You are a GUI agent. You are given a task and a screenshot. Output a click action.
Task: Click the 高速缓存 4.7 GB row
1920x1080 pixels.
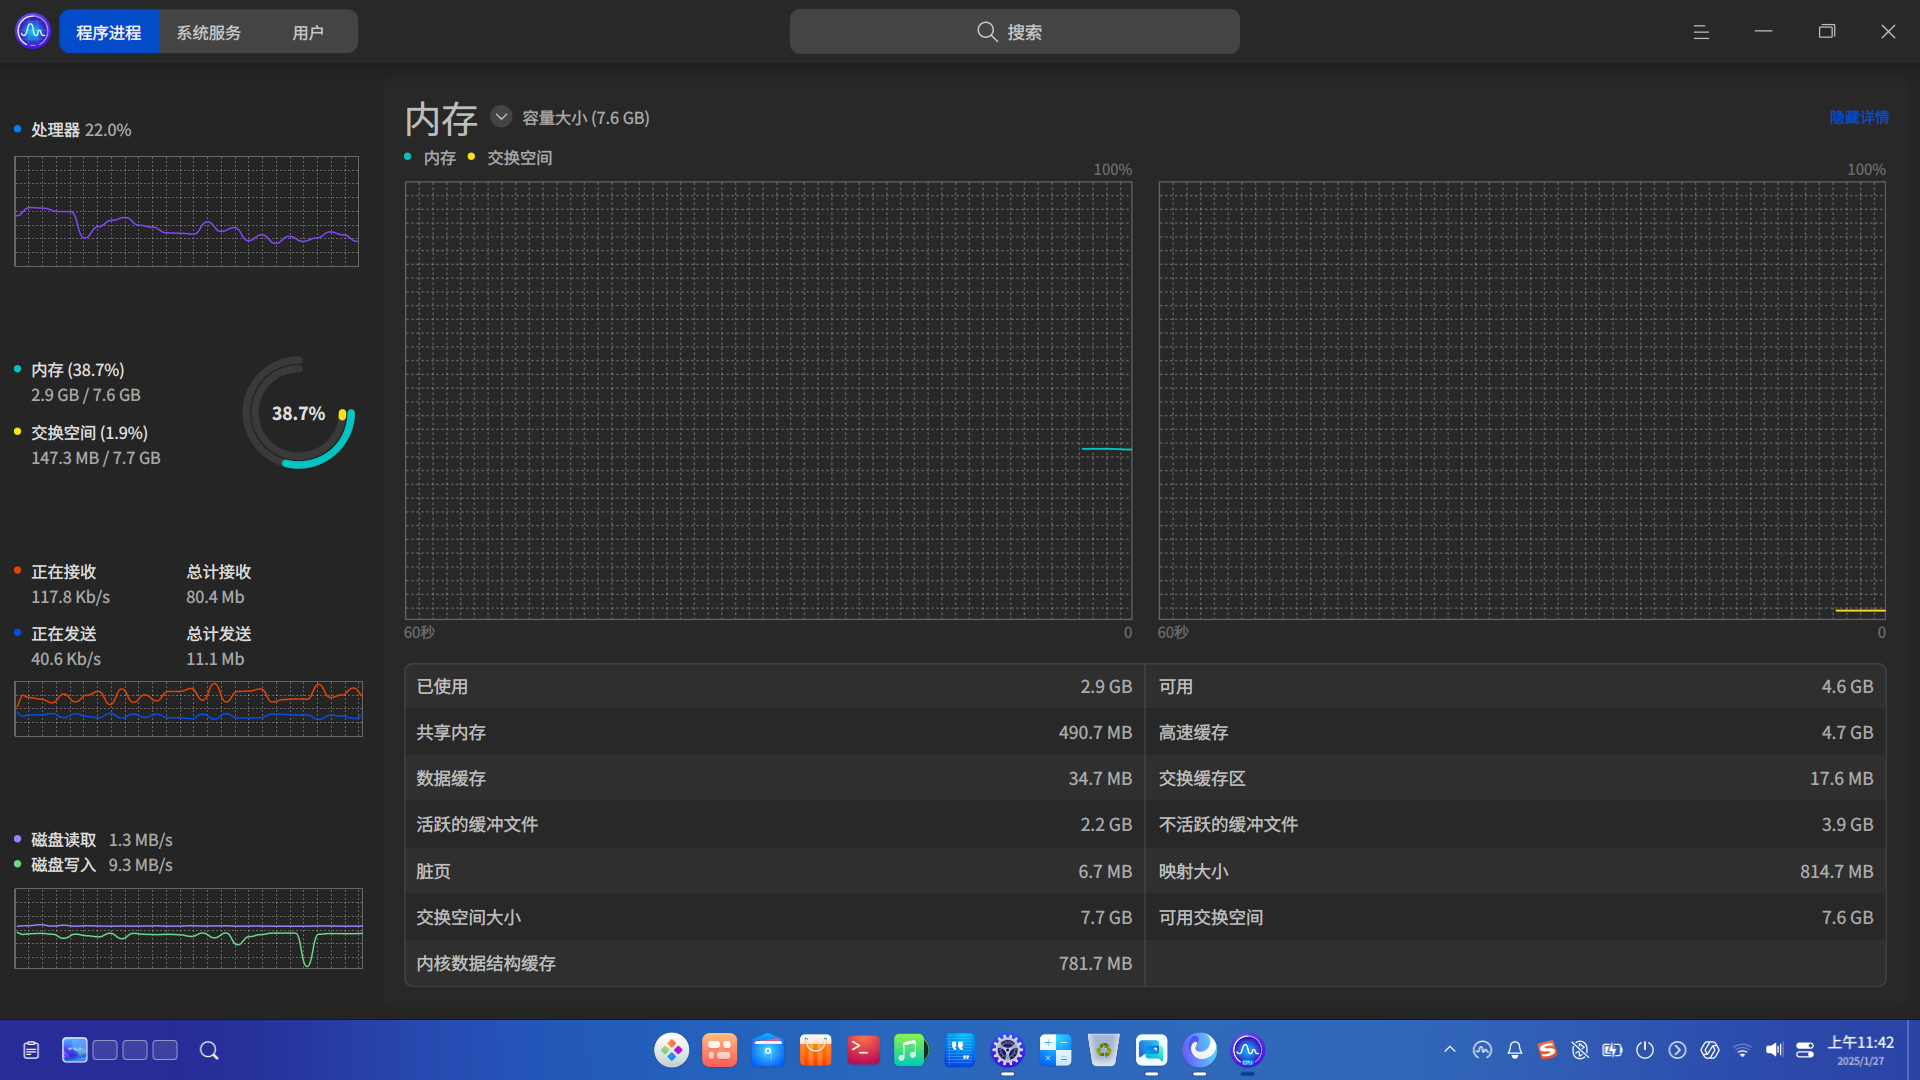point(1516,733)
